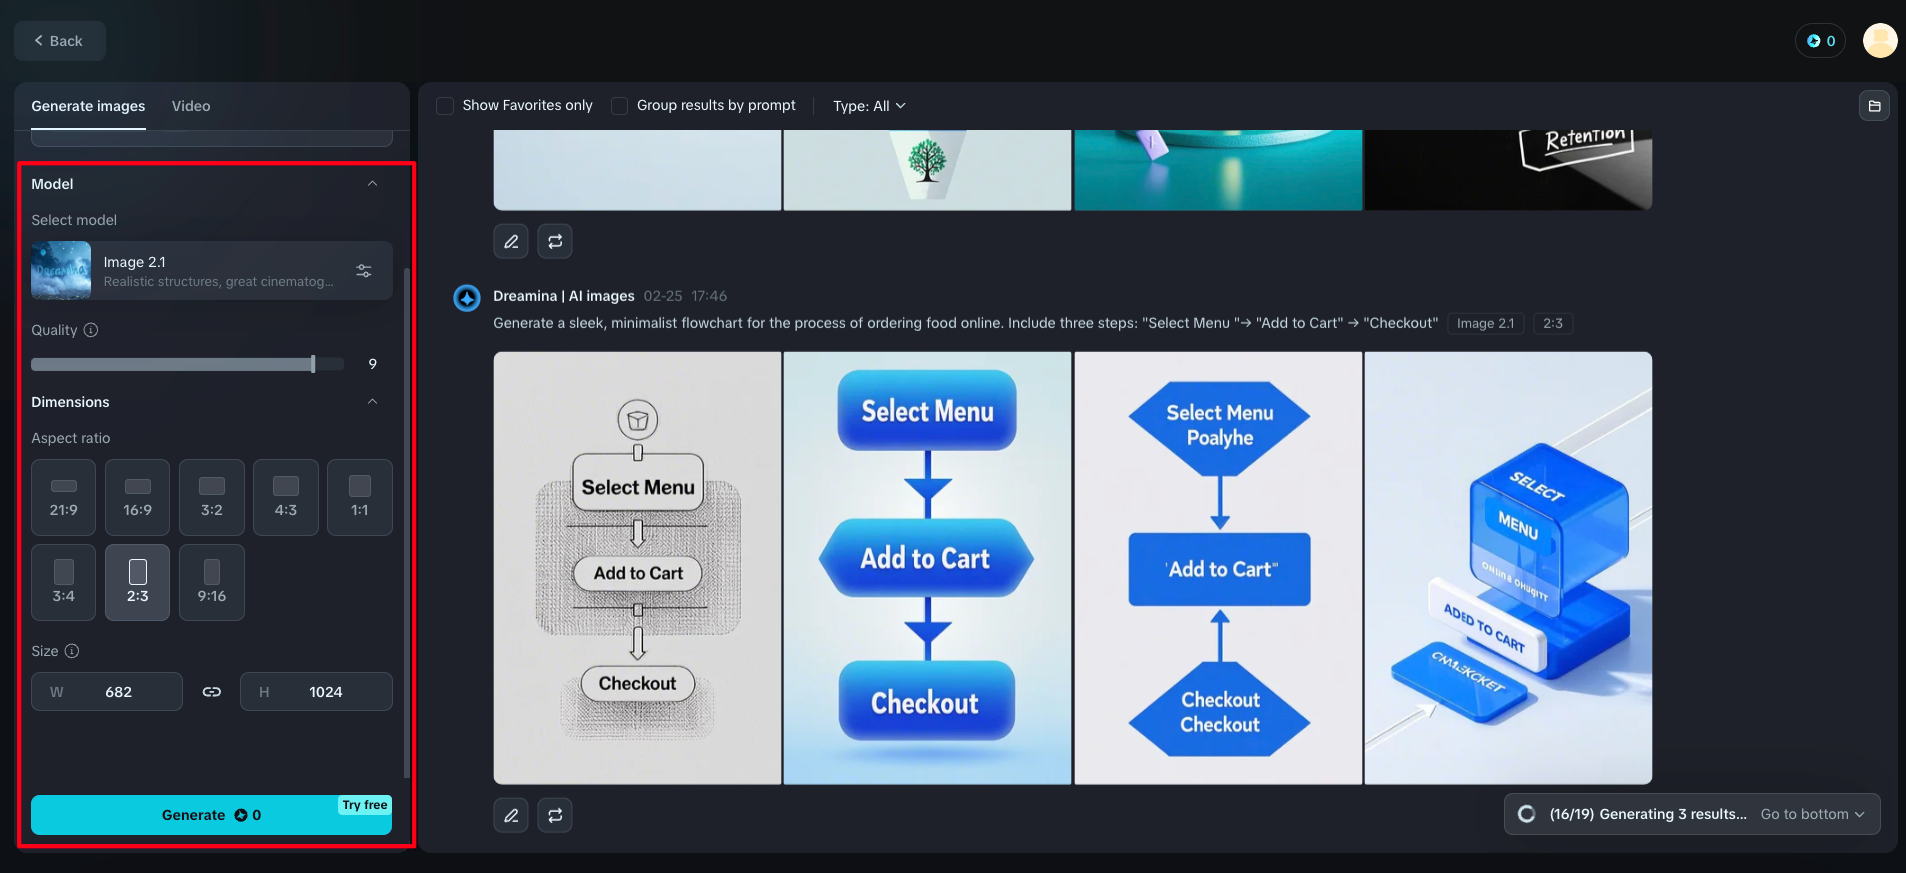The height and width of the screenshot is (873, 1906).
Task: Toggle the width-height link icon
Action: [212, 692]
